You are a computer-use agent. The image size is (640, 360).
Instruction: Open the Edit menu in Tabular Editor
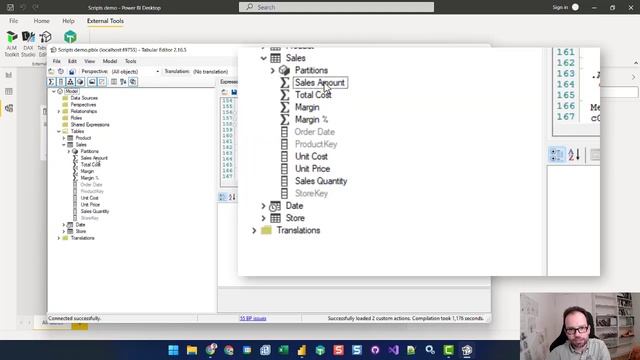[x=72, y=61]
